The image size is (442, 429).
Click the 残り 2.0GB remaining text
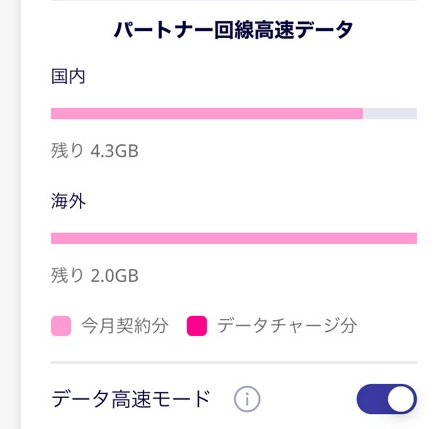[95, 276]
